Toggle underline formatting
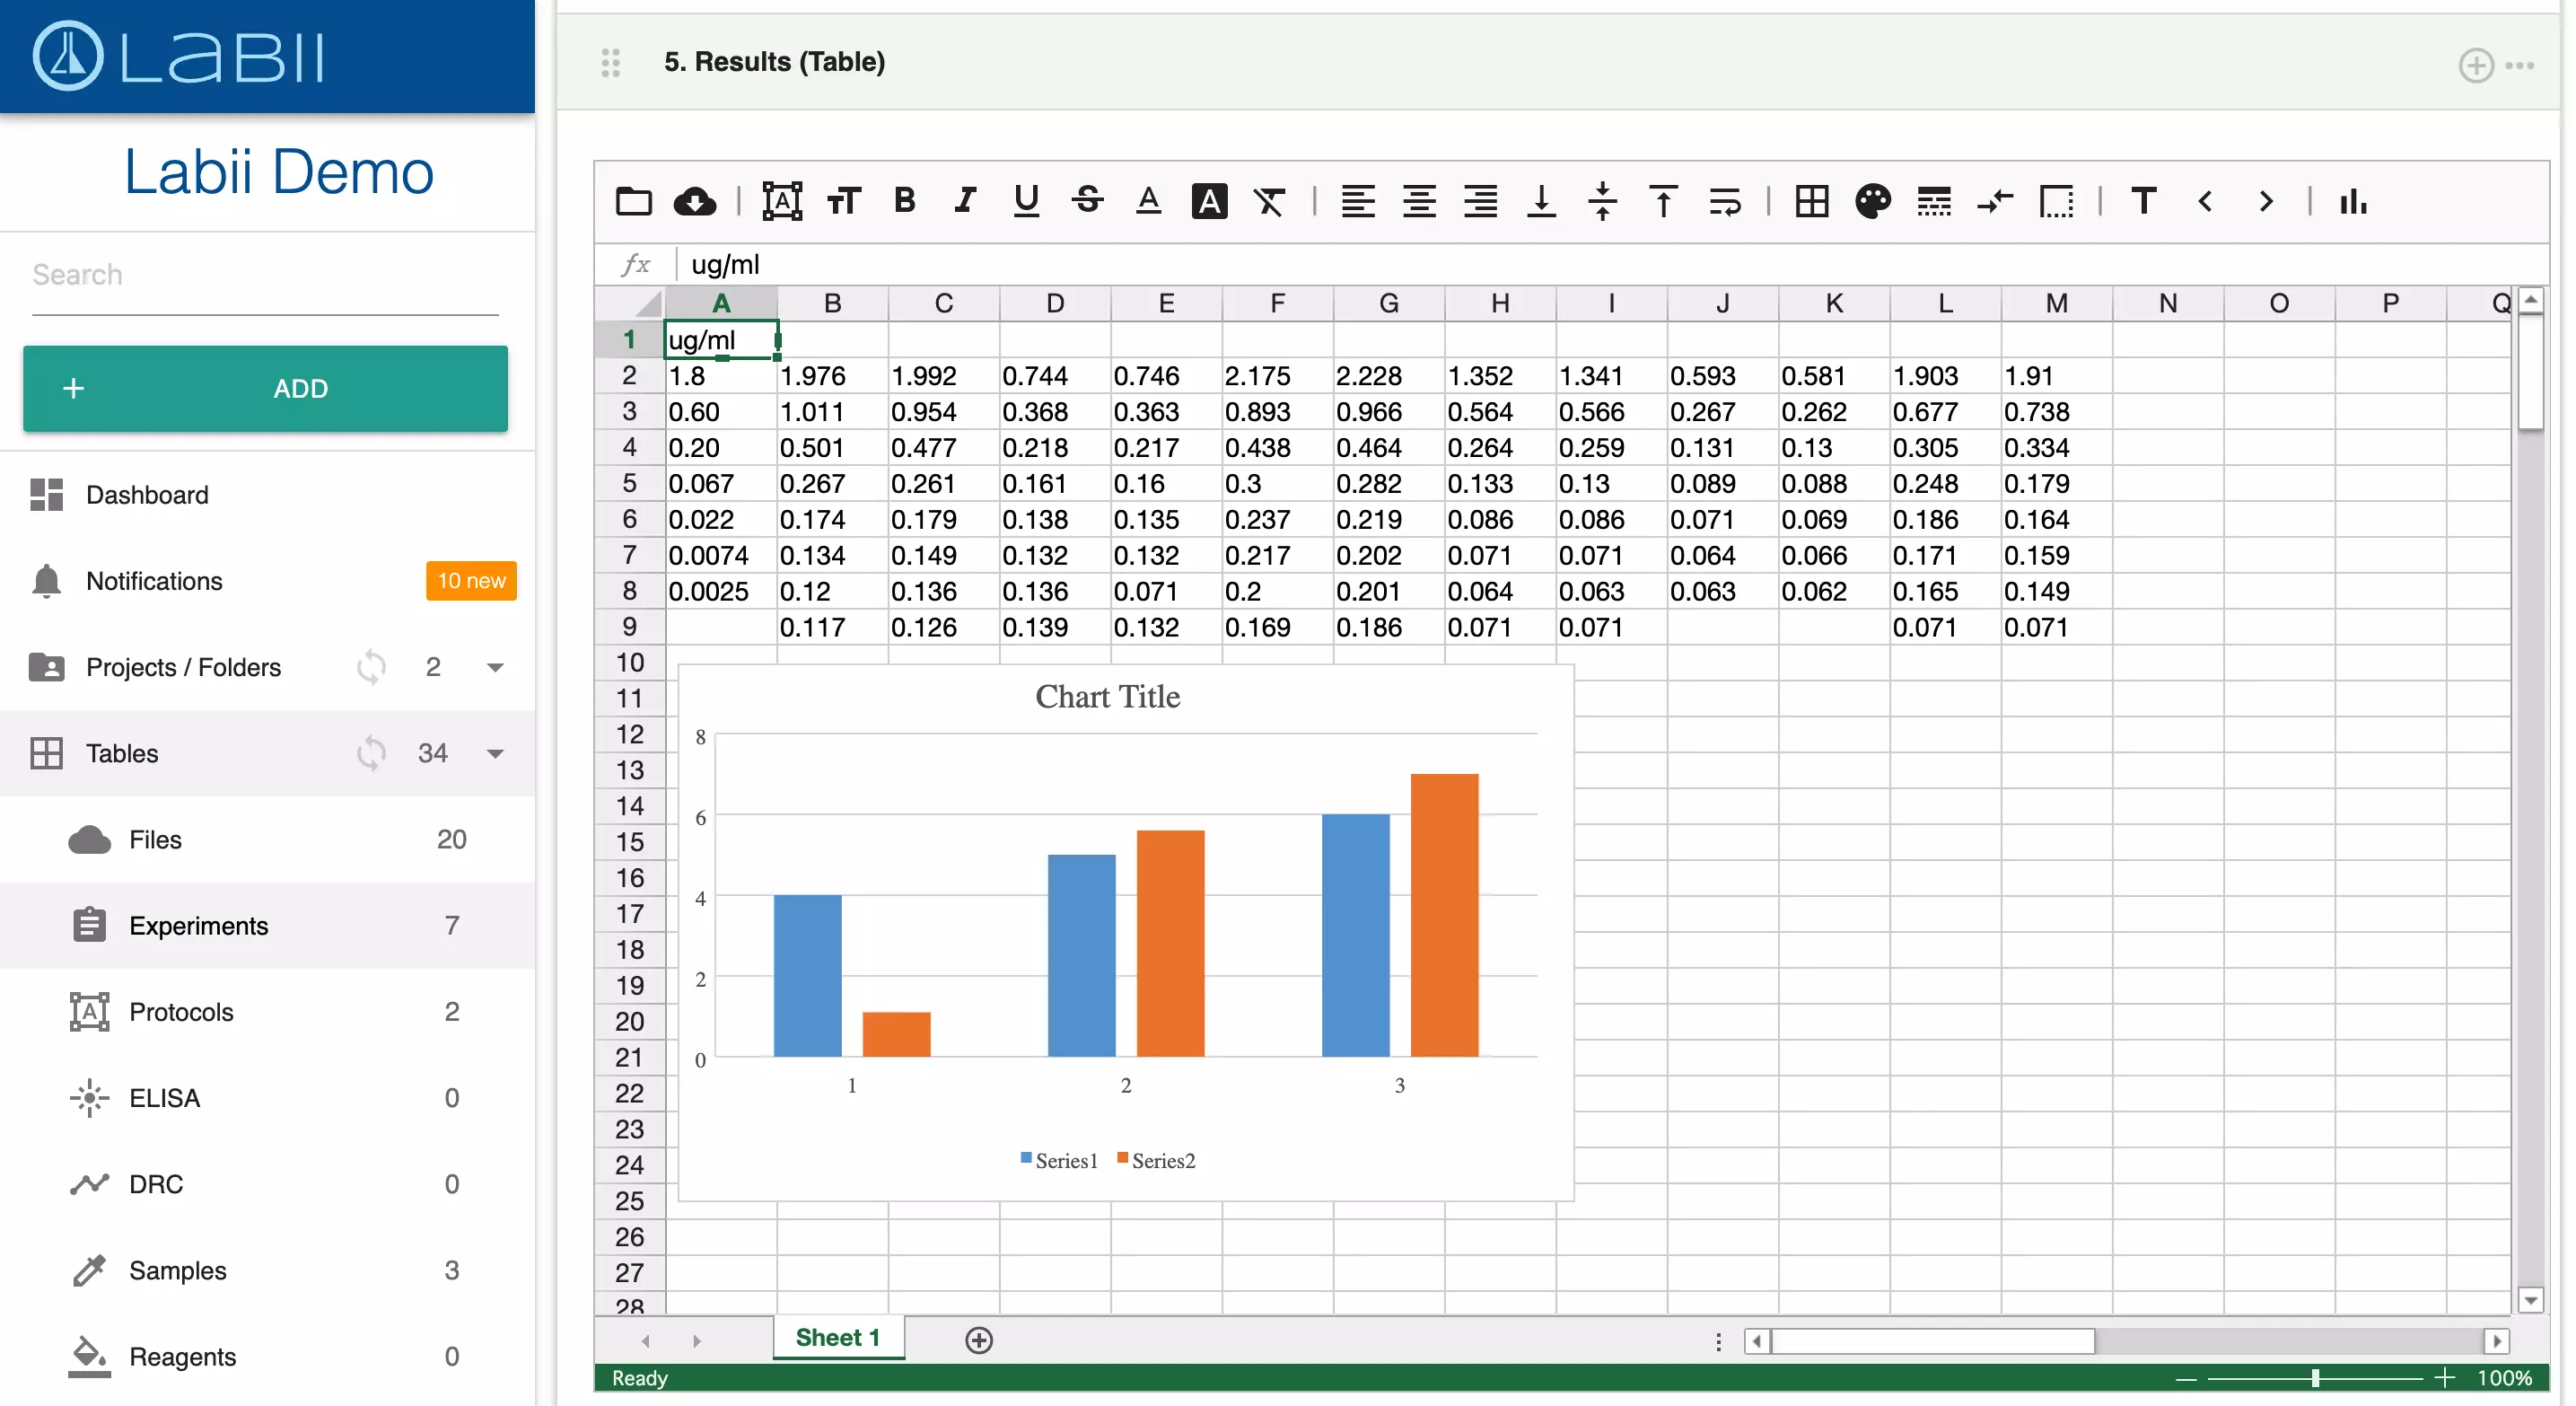The width and height of the screenshot is (2576, 1406). (x=1027, y=201)
